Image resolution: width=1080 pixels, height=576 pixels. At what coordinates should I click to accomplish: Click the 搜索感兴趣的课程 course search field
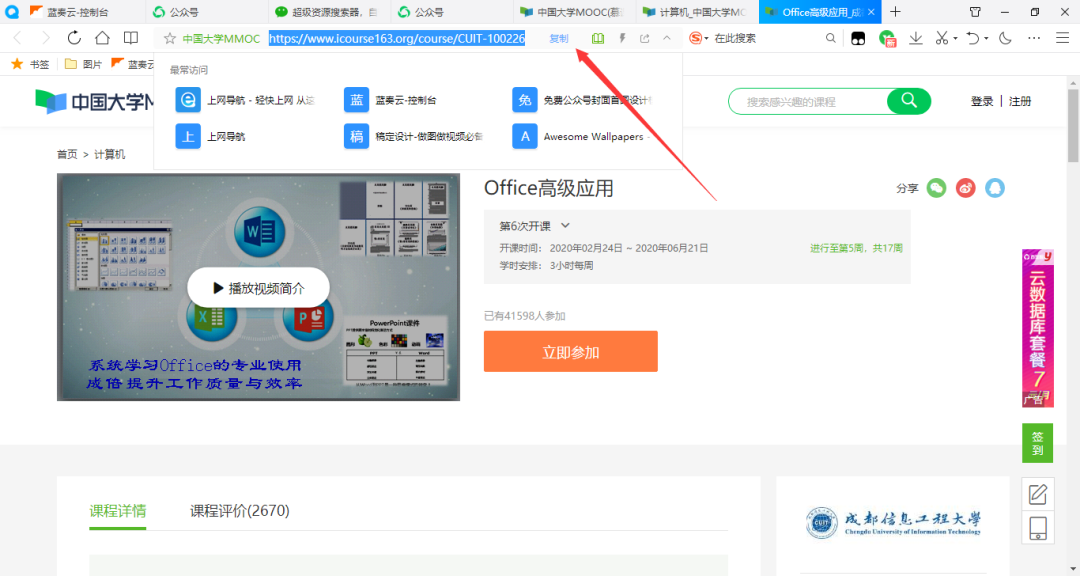point(809,101)
